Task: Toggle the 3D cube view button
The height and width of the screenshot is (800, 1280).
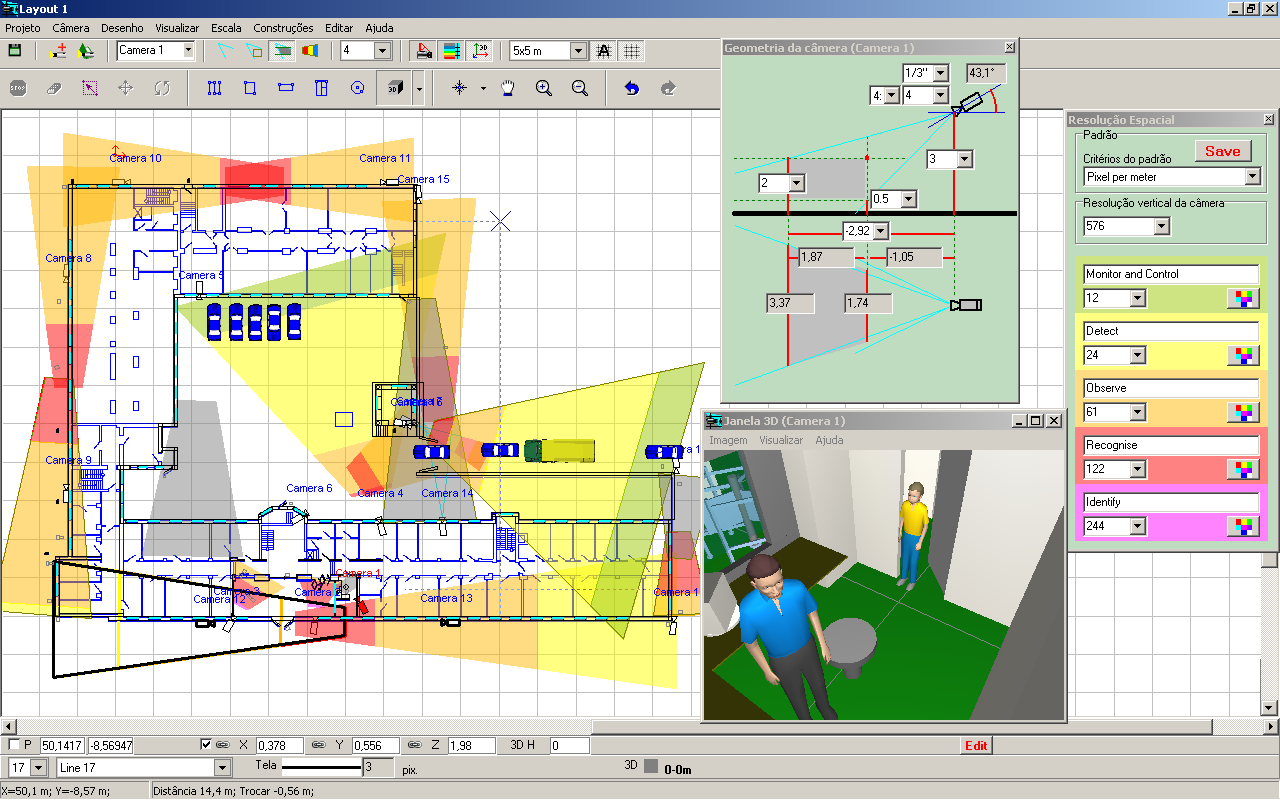Action: pos(394,88)
